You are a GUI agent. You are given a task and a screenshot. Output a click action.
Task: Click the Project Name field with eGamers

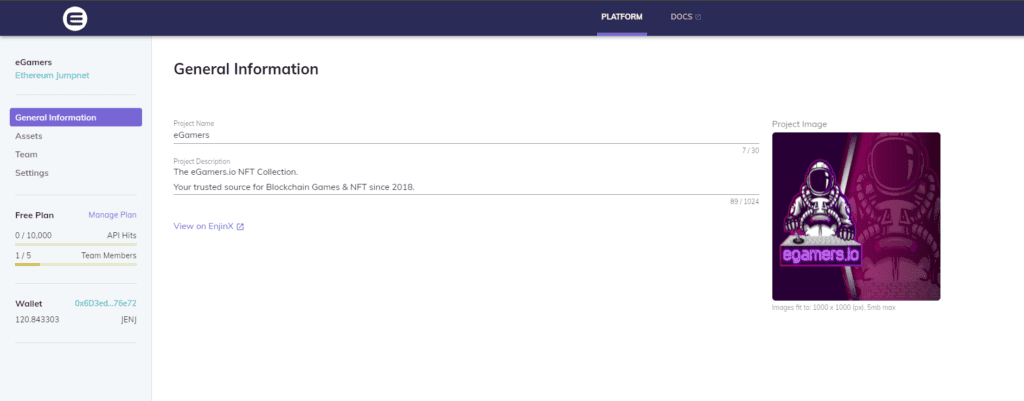click(x=466, y=135)
